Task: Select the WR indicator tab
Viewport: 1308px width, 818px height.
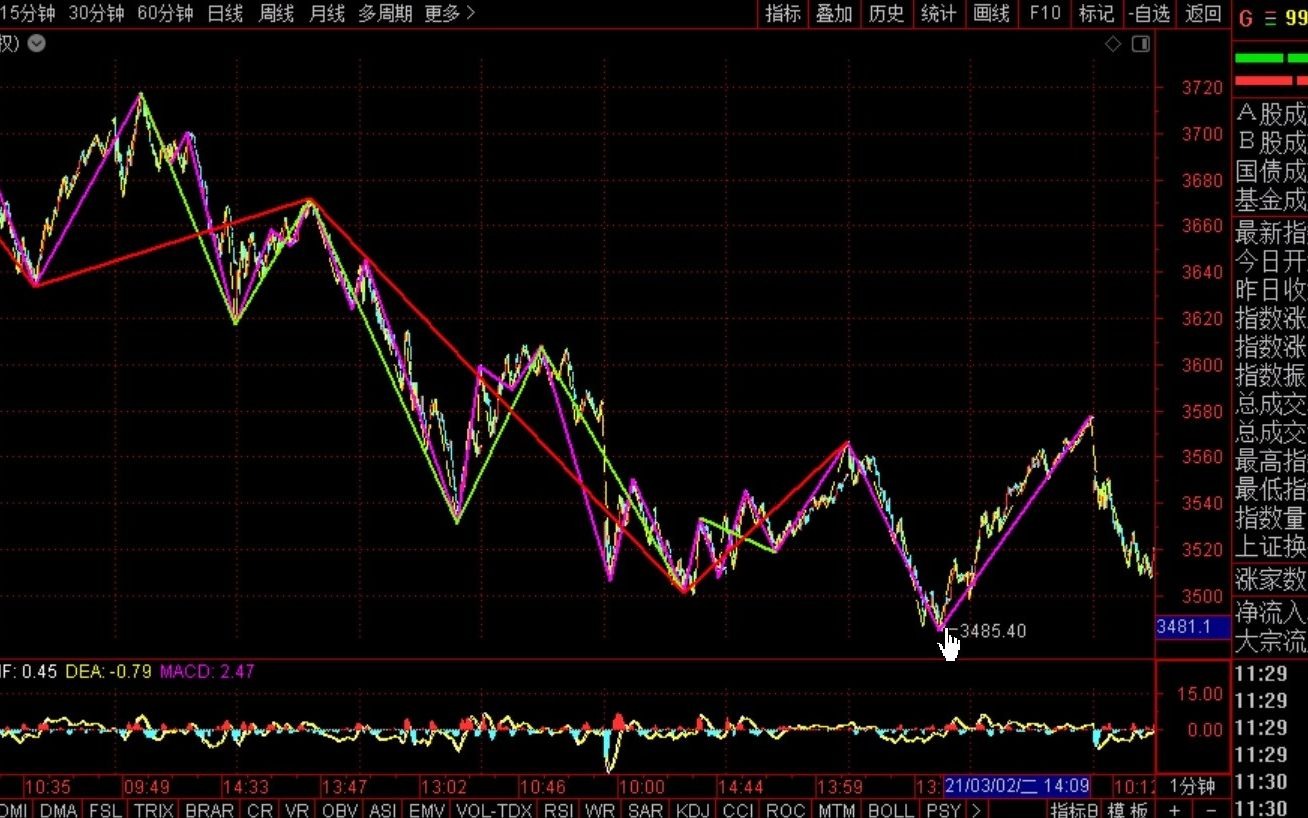Action: tap(600, 809)
